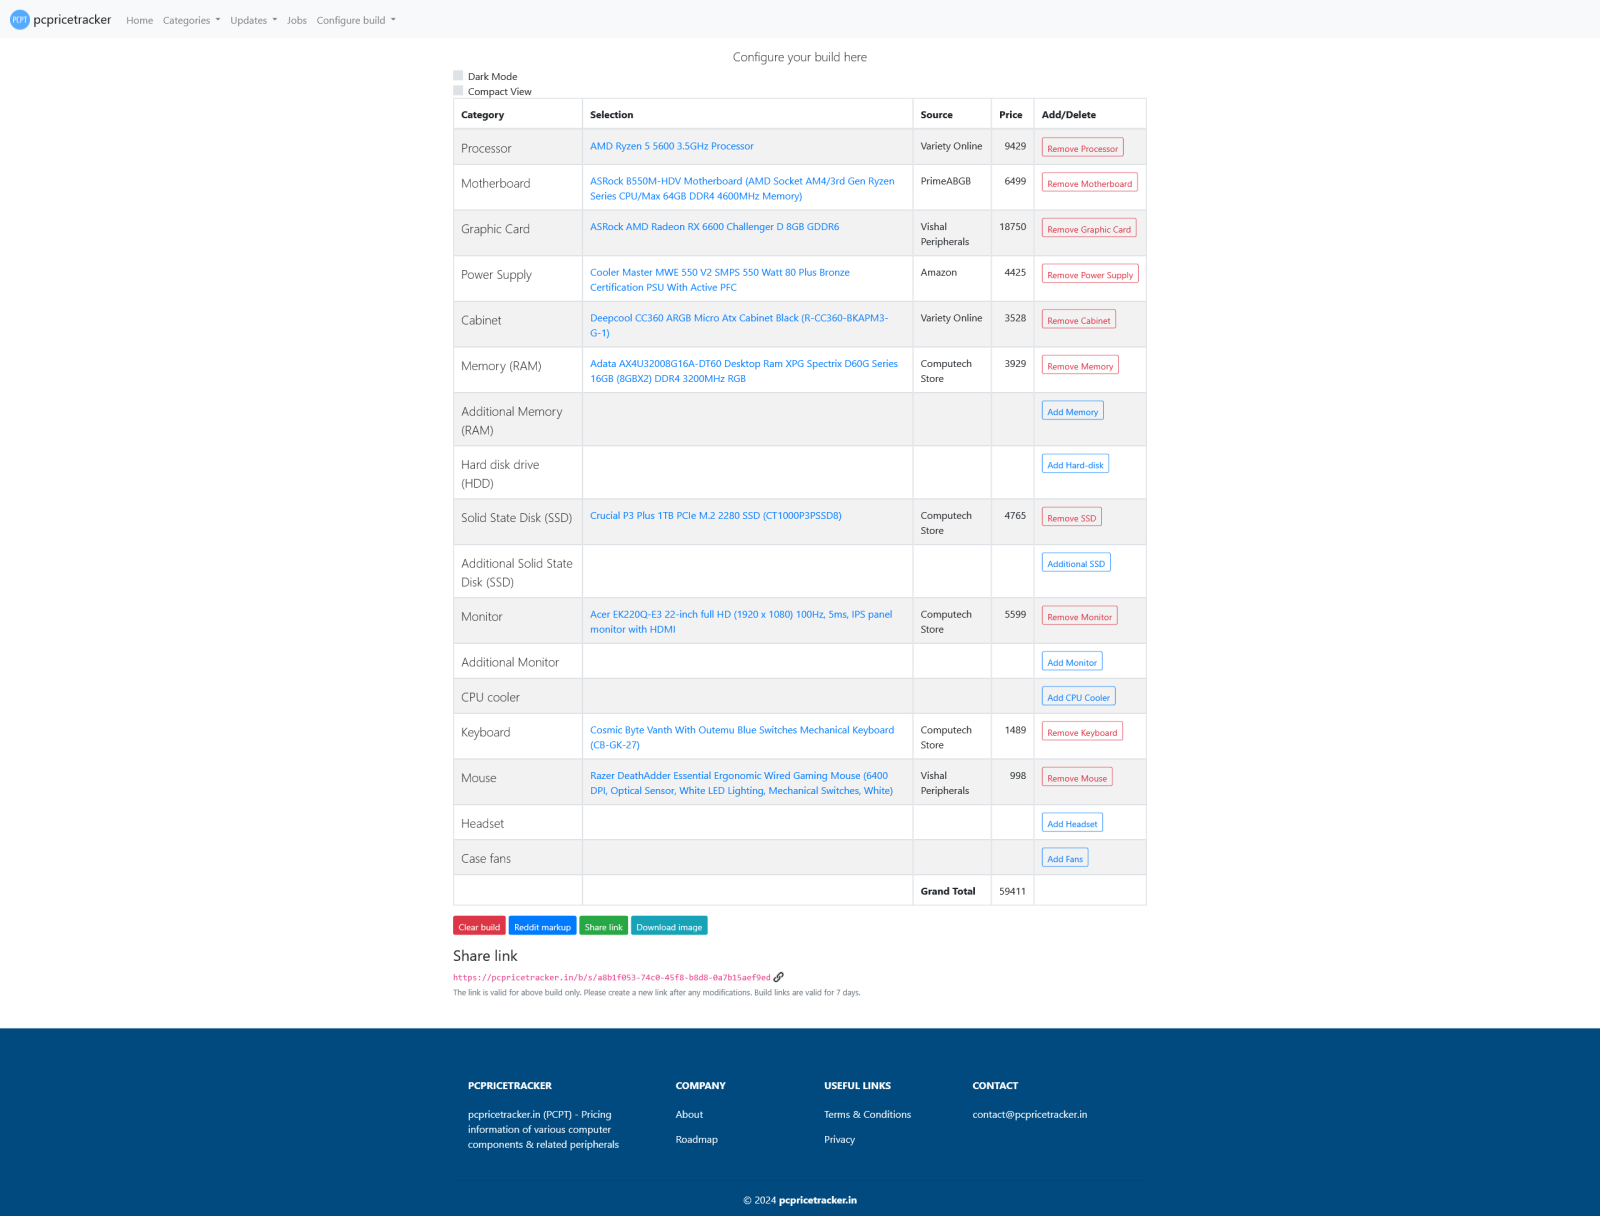Open the Privacy footer link
The width and height of the screenshot is (1600, 1216).
[x=839, y=1139]
